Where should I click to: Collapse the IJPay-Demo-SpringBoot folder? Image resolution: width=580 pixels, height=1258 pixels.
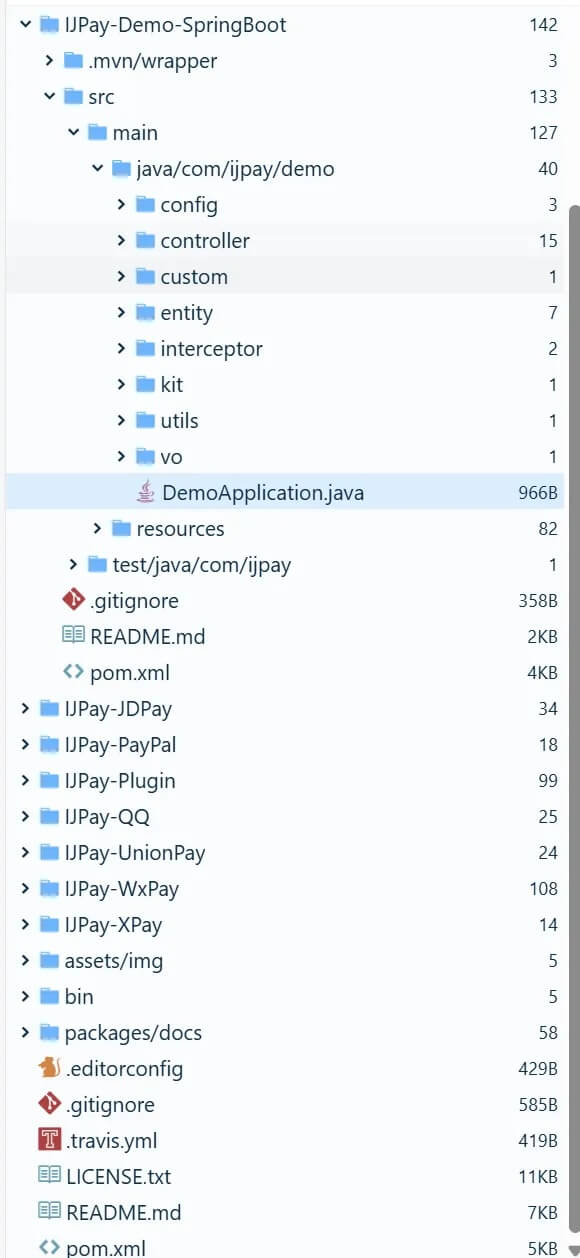click(25, 24)
